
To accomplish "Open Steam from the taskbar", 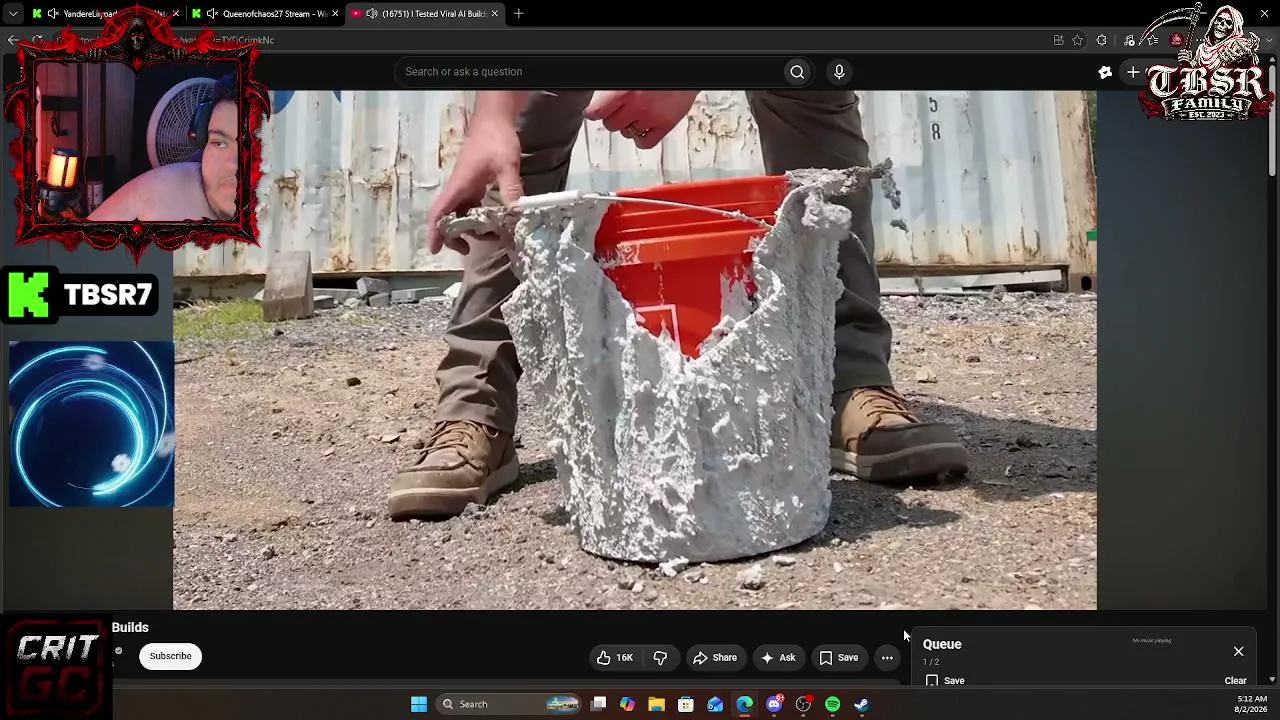I will point(862,704).
